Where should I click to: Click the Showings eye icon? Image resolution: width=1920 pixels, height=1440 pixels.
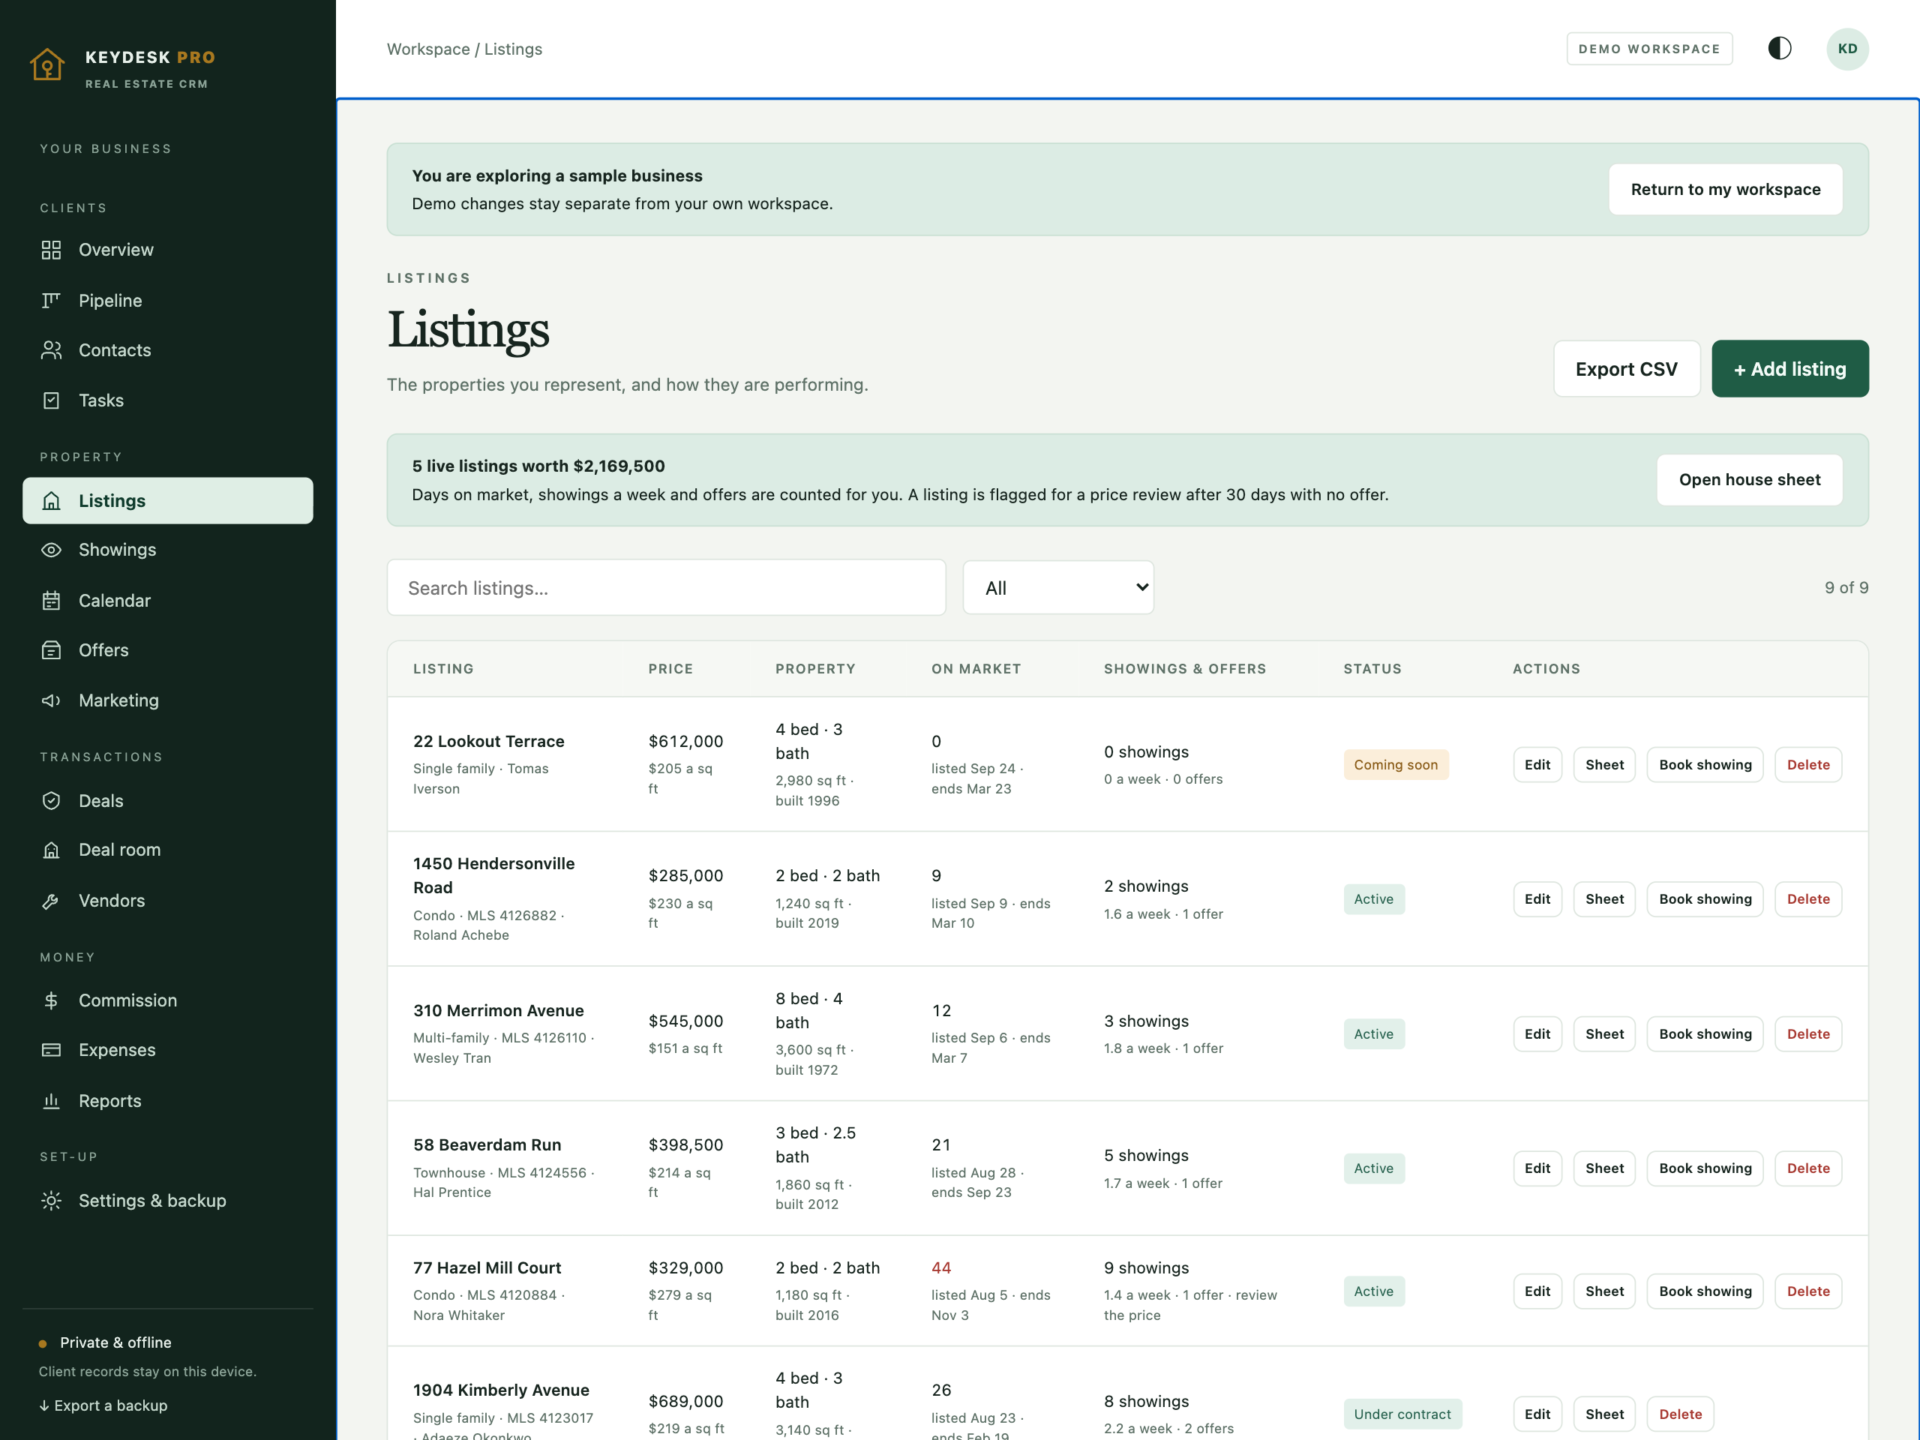click(x=51, y=550)
